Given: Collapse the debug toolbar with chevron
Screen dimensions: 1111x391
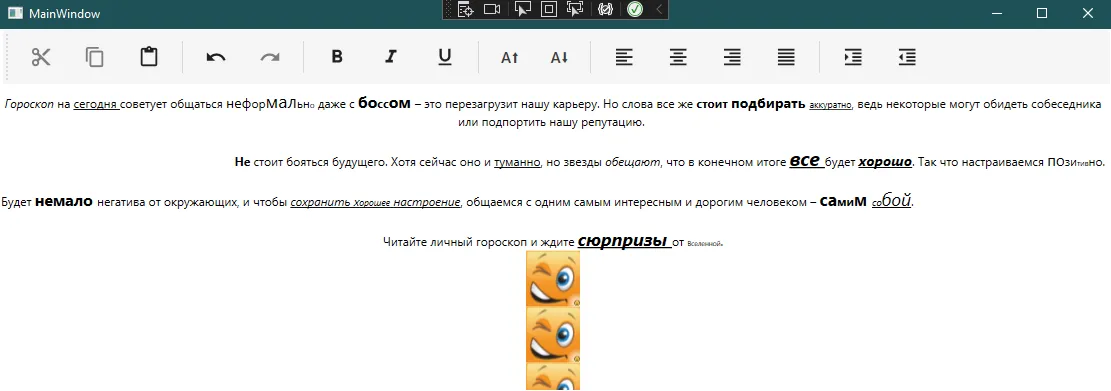Looking at the screenshot, I should [659, 9].
